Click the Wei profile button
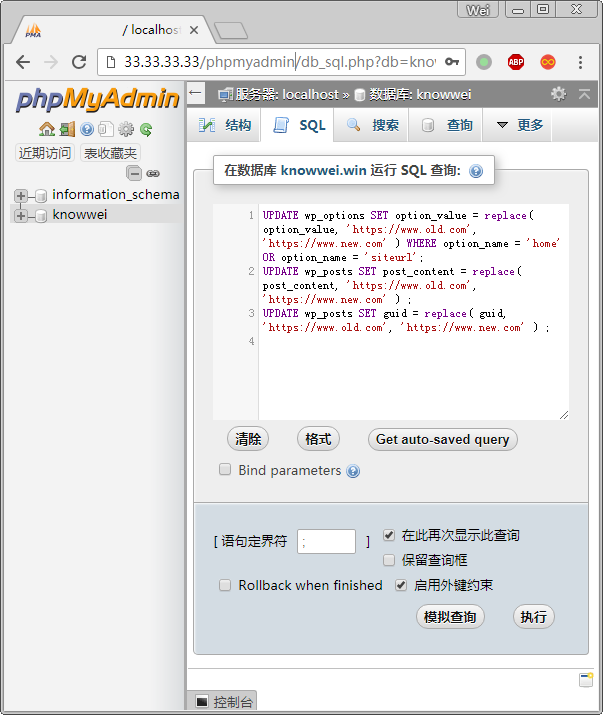Viewport: 603px width, 715px height. click(x=478, y=9)
